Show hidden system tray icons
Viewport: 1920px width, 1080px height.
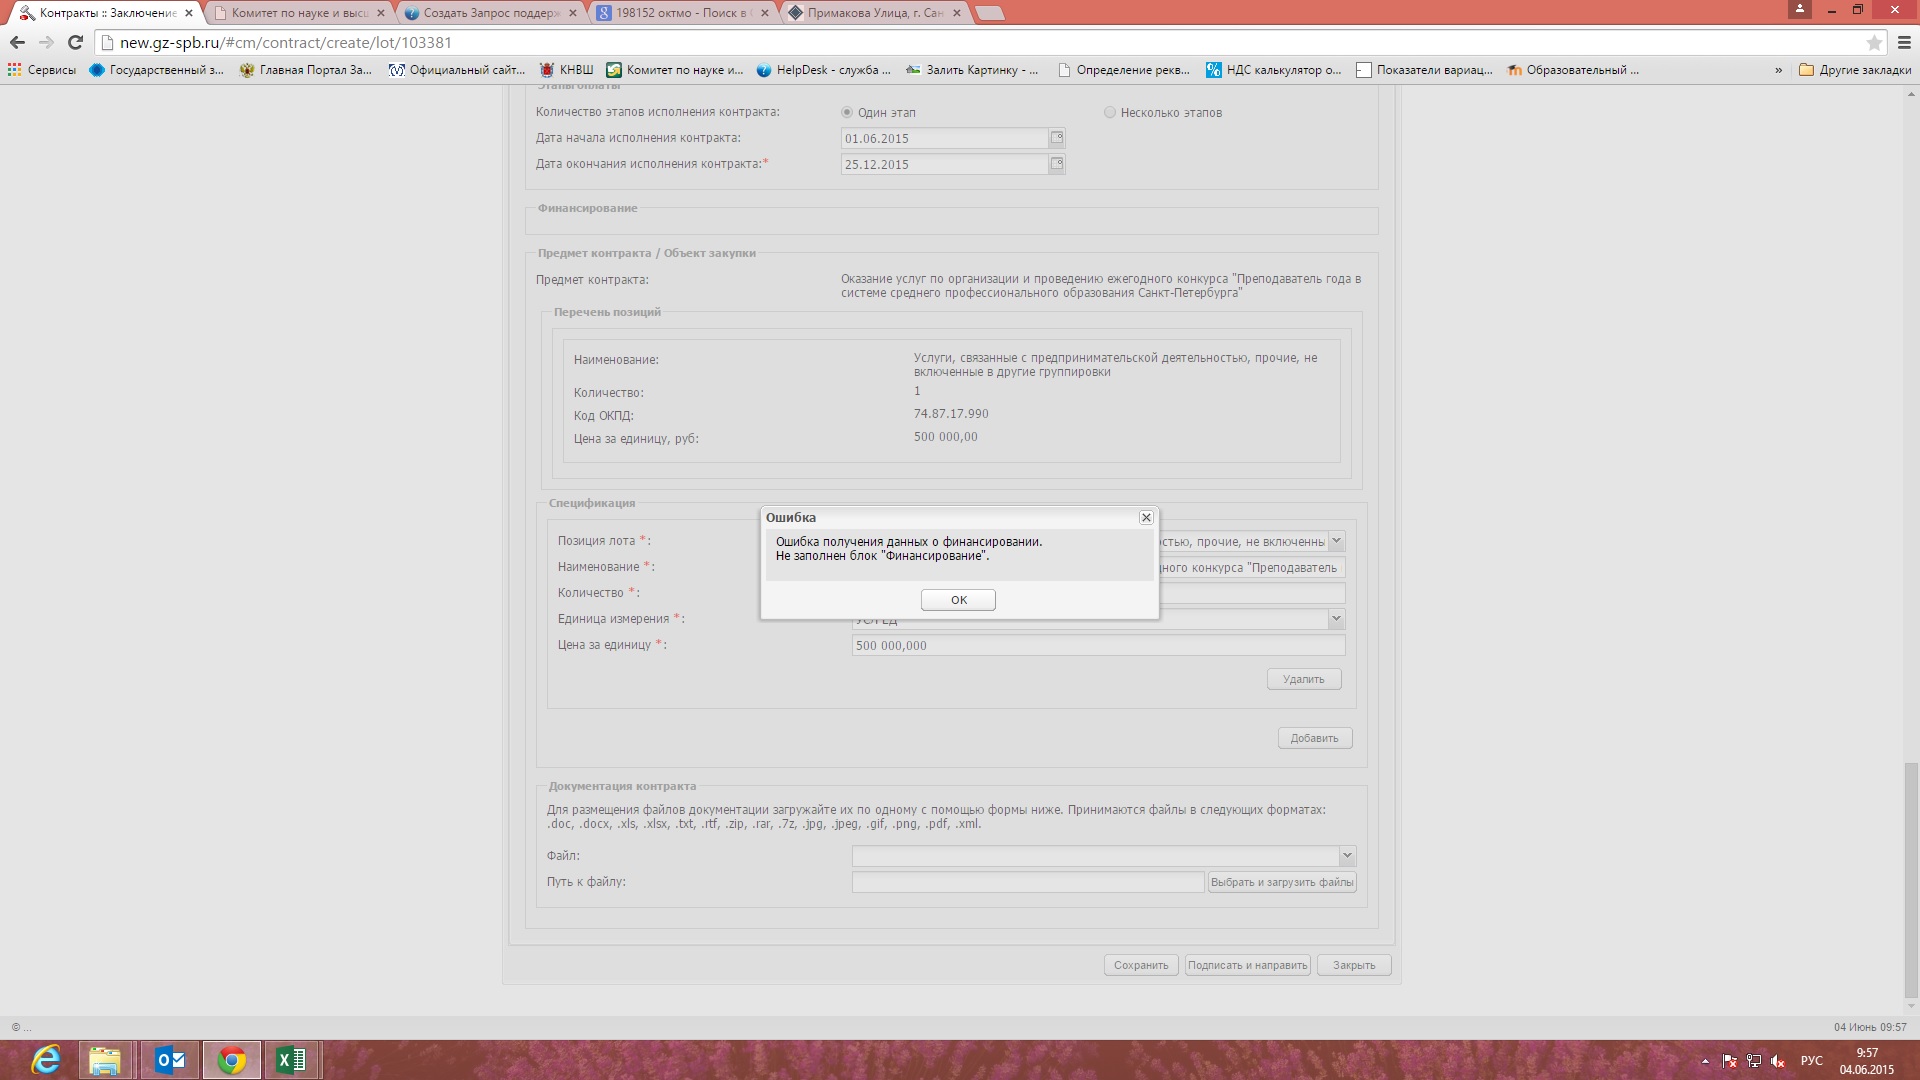click(x=1705, y=1061)
